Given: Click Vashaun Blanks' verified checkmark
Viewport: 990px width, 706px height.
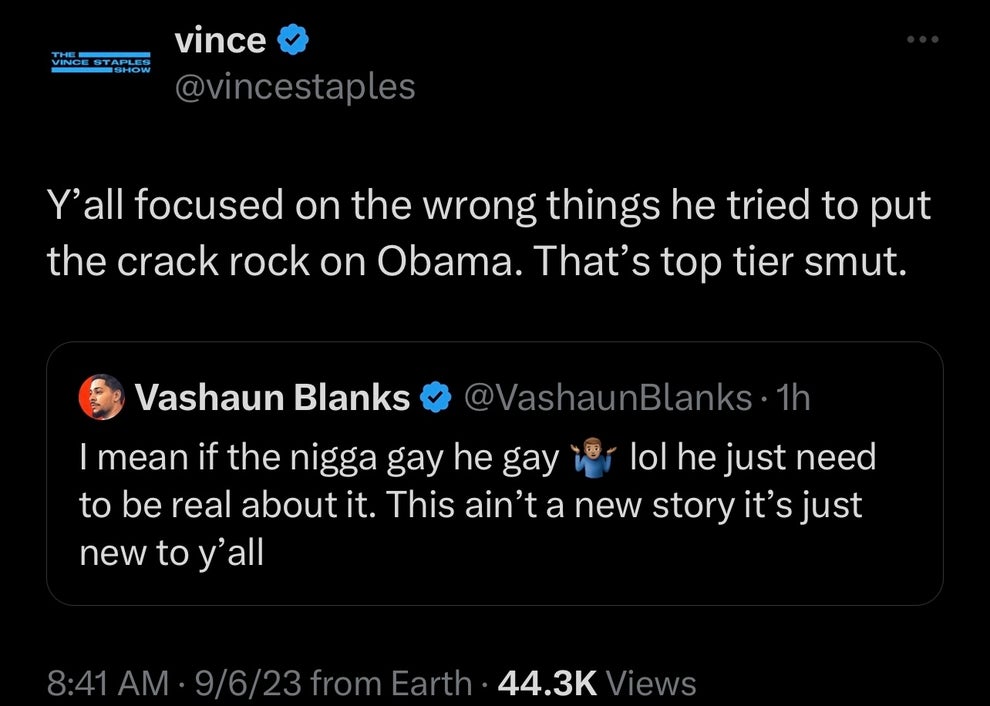Looking at the screenshot, I should [x=435, y=397].
